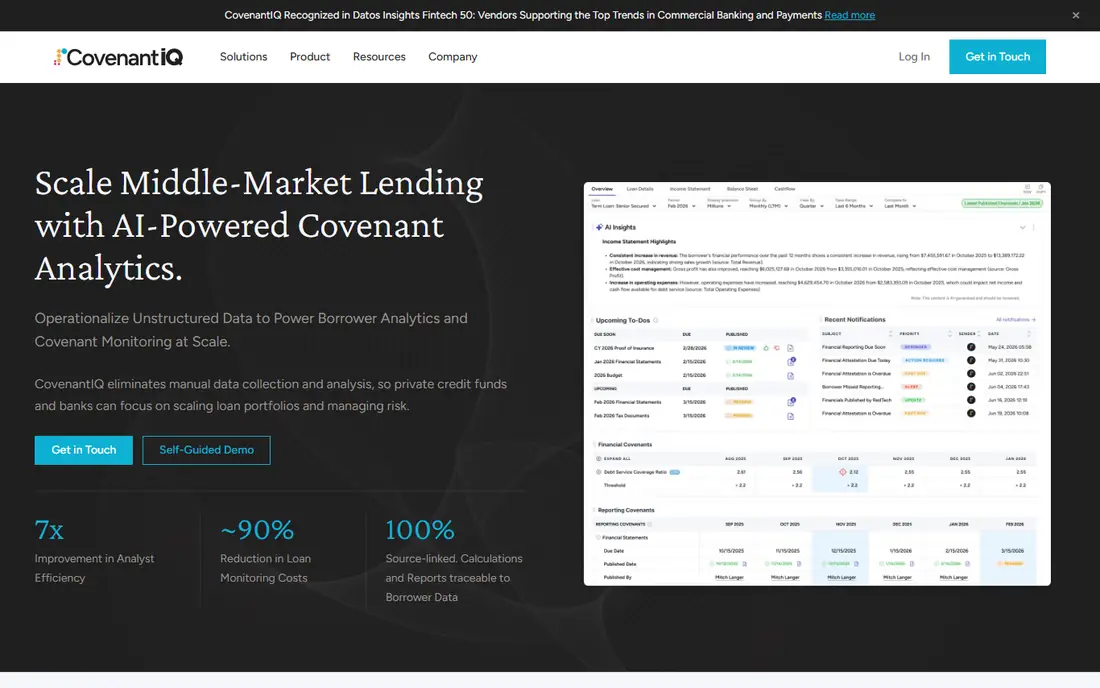The width and height of the screenshot is (1100, 688).
Task: Open the Millions display precision dropdown
Action: 719,206
